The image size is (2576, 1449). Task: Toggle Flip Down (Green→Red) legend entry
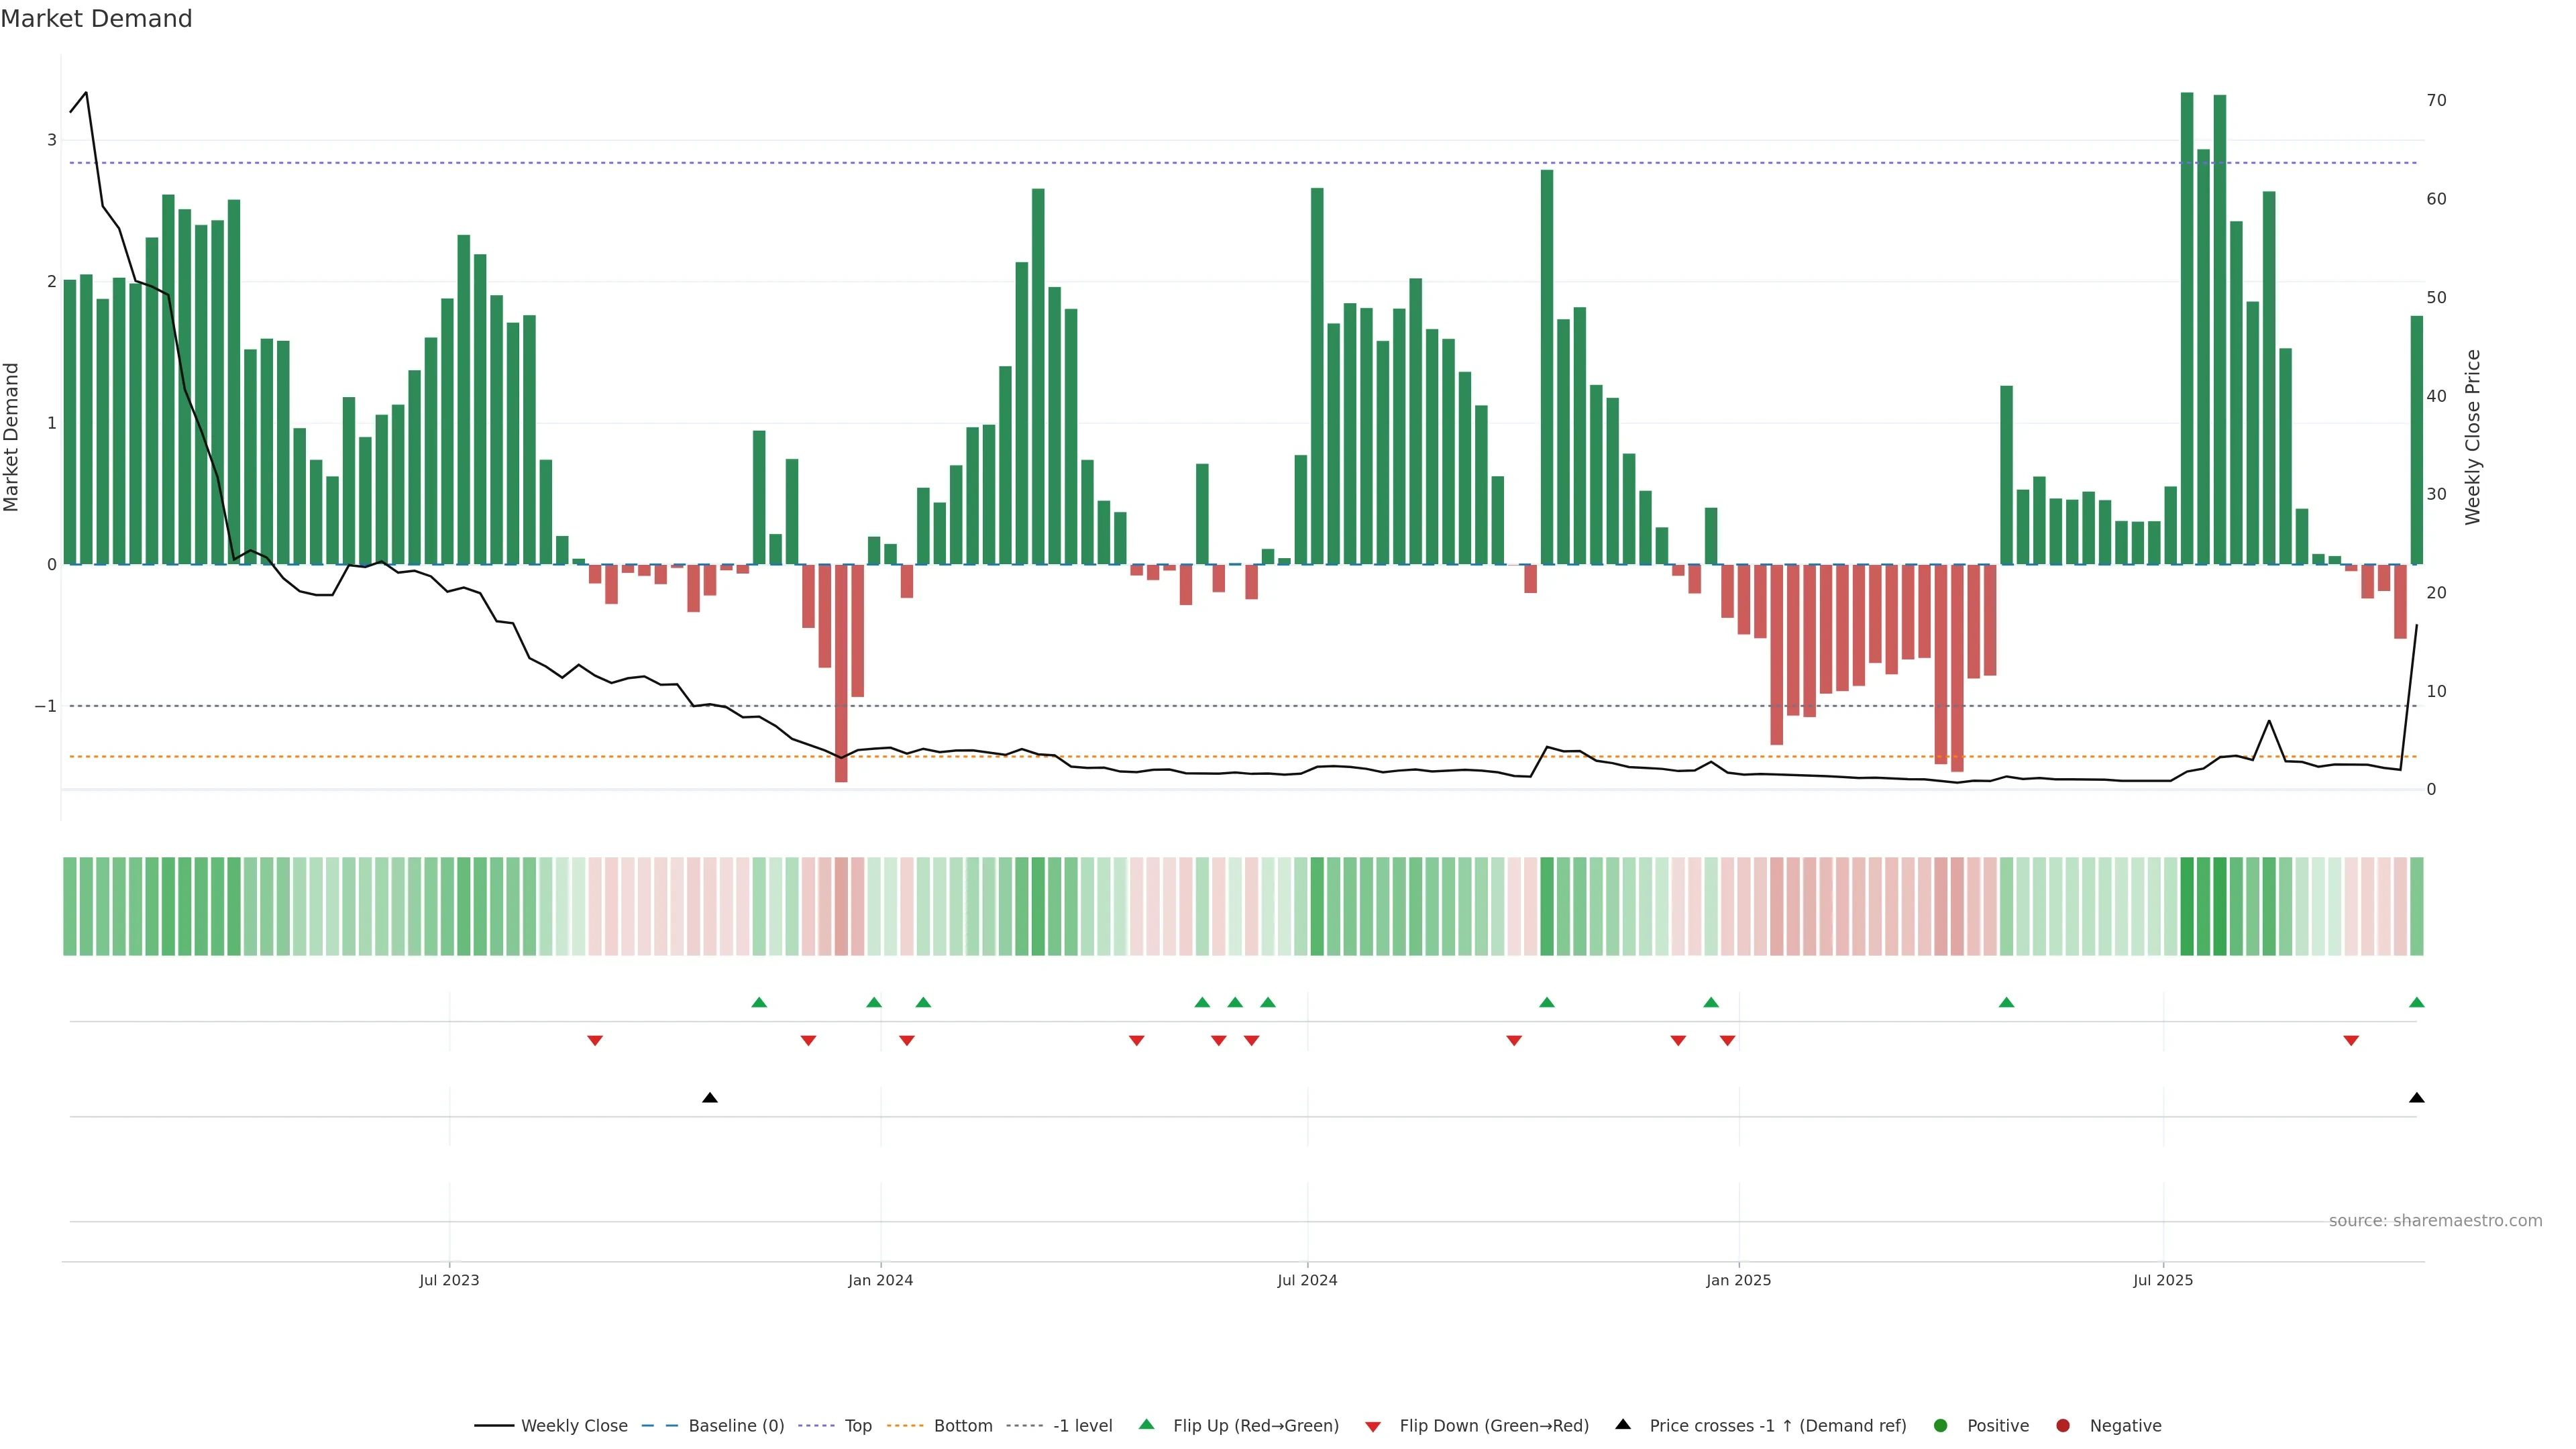tap(1493, 1426)
